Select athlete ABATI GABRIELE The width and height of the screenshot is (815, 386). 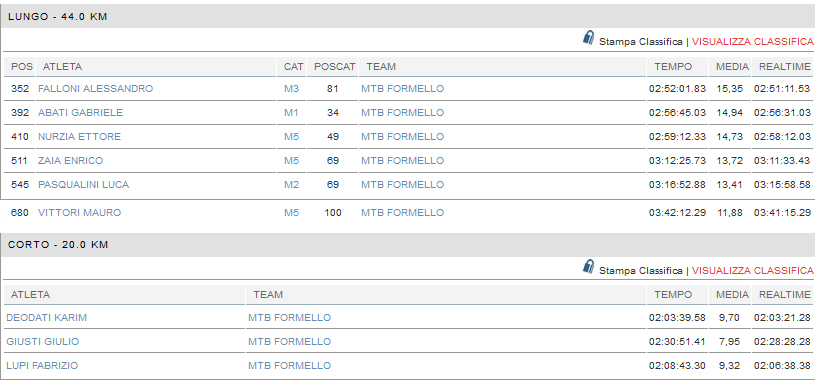pos(81,113)
